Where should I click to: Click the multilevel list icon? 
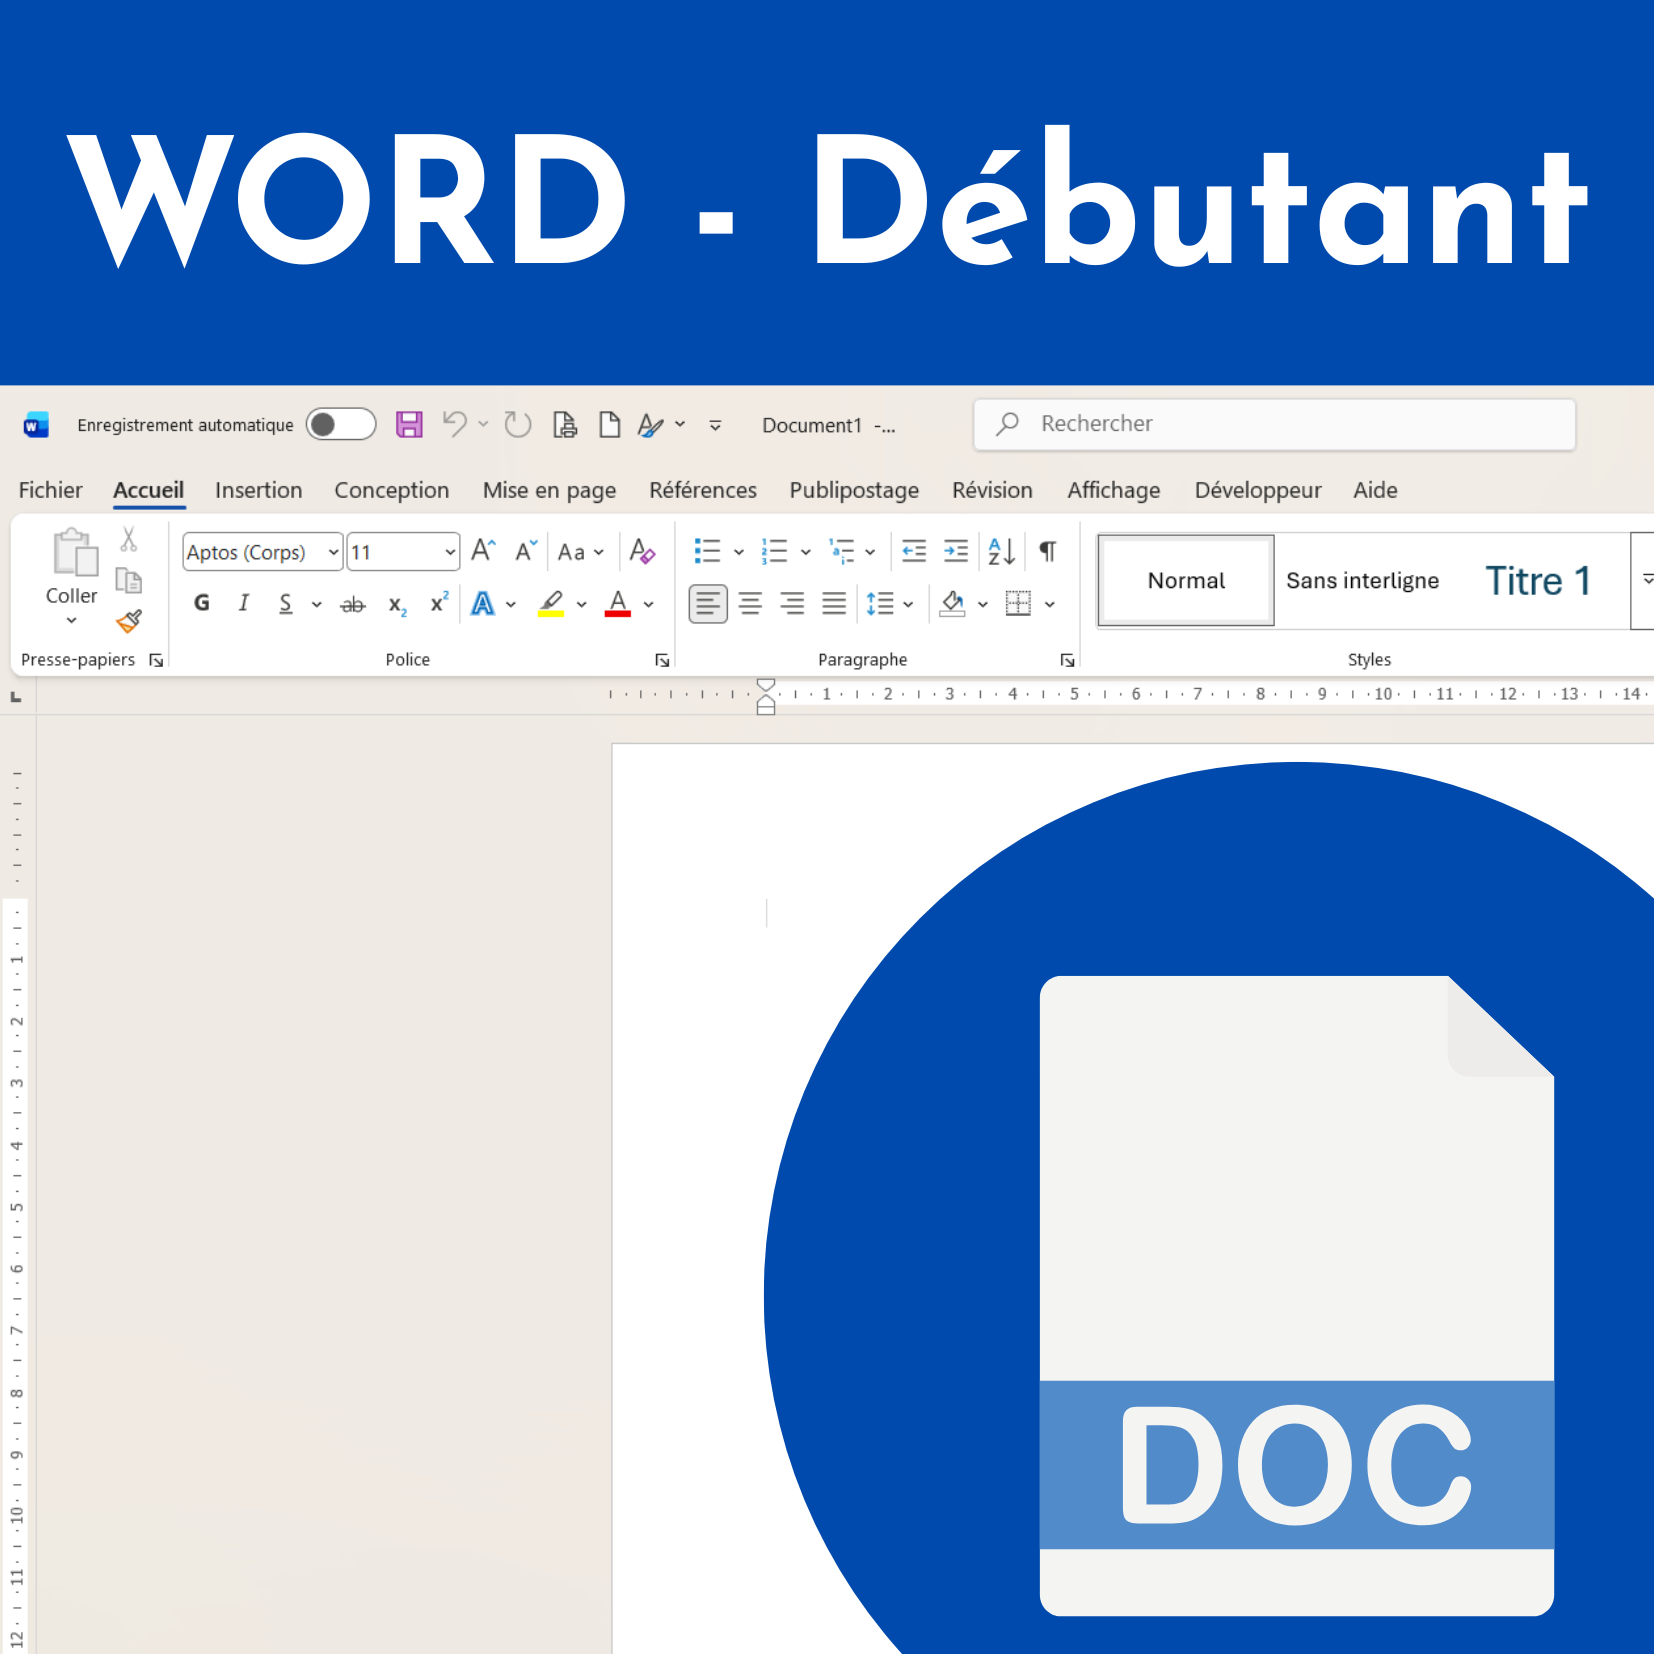[x=842, y=551]
